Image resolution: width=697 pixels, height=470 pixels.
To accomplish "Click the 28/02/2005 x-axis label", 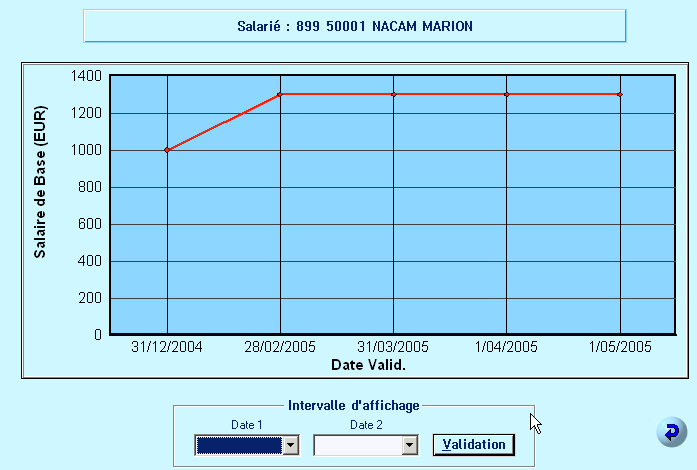I will click(280, 347).
